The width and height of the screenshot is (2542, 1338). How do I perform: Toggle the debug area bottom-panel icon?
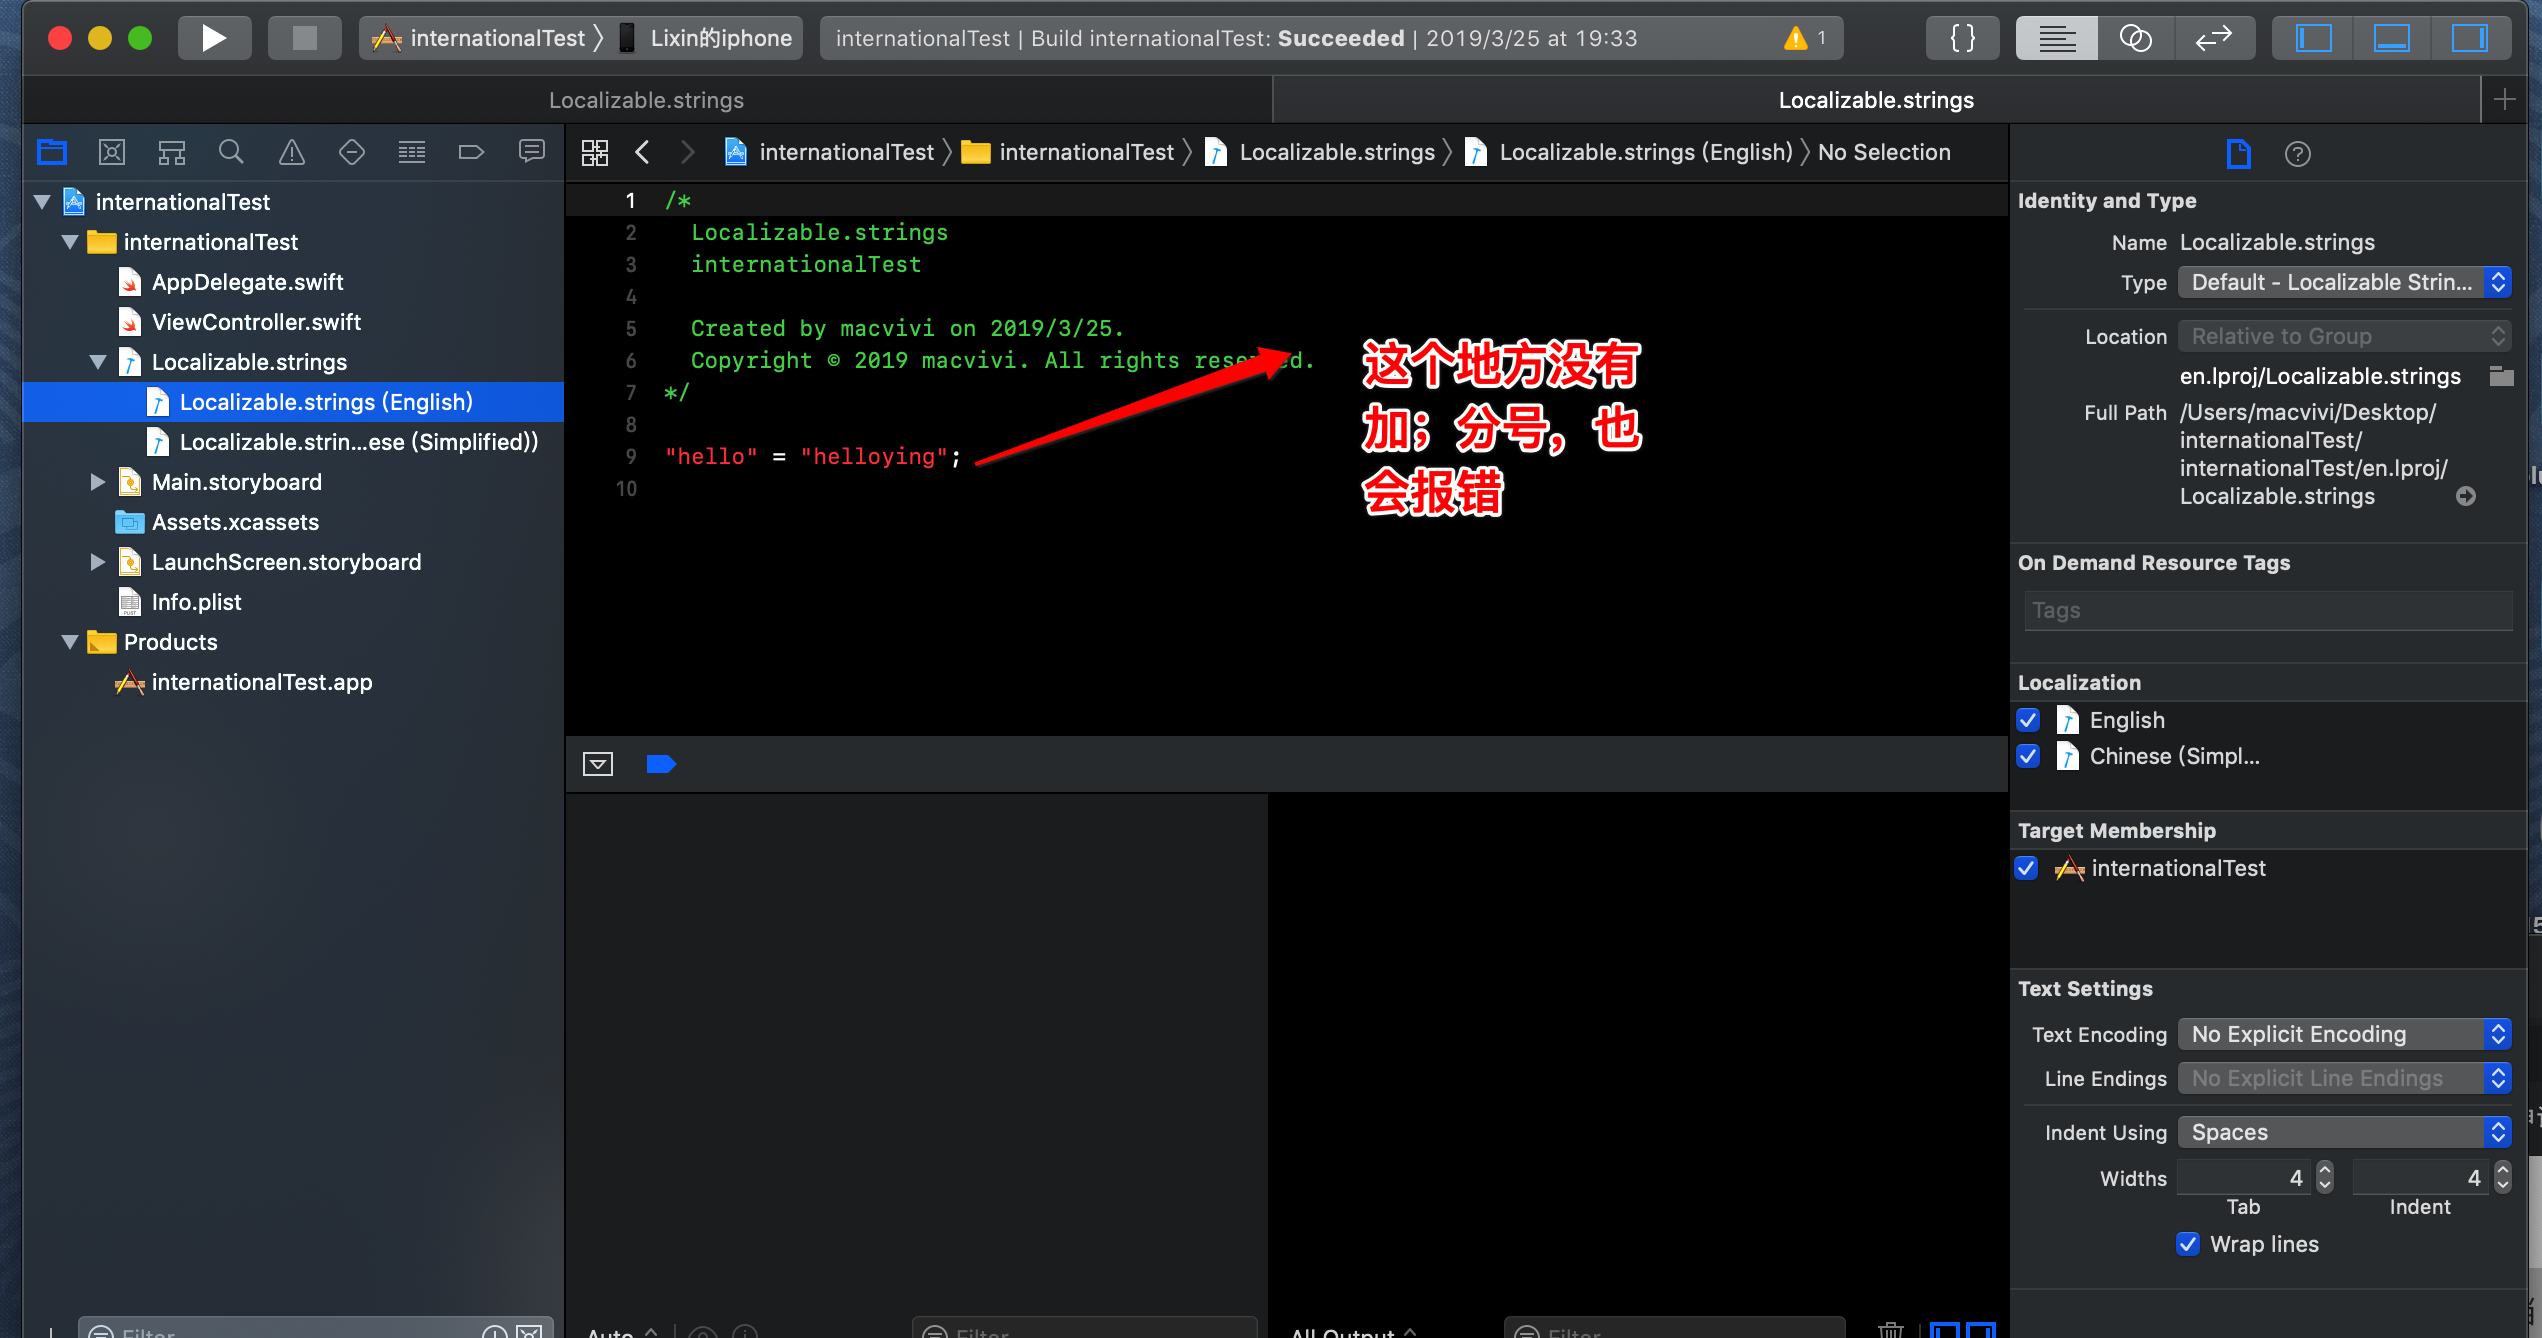click(x=2391, y=38)
